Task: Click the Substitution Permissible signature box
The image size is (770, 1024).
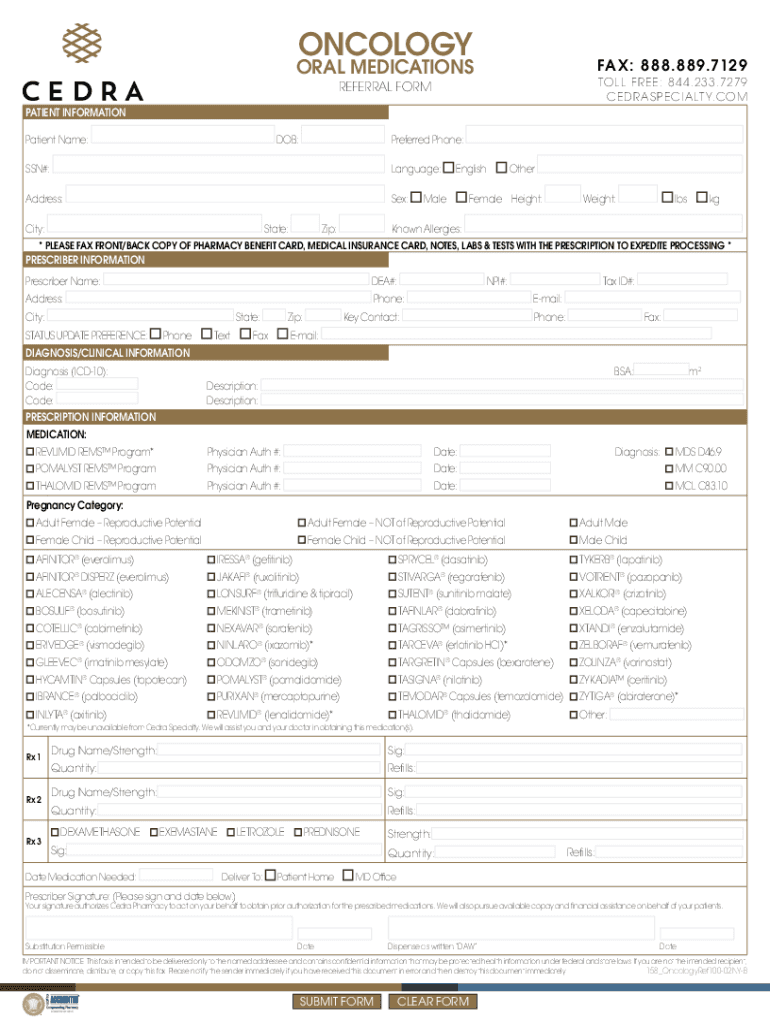Action: [x=157, y=927]
